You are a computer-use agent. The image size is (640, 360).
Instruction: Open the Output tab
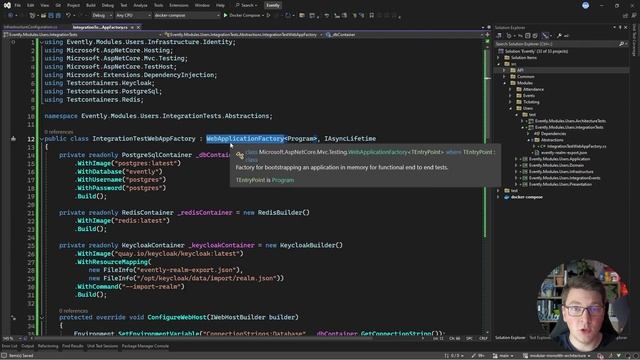pyautogui.click(x=27, y=346)
